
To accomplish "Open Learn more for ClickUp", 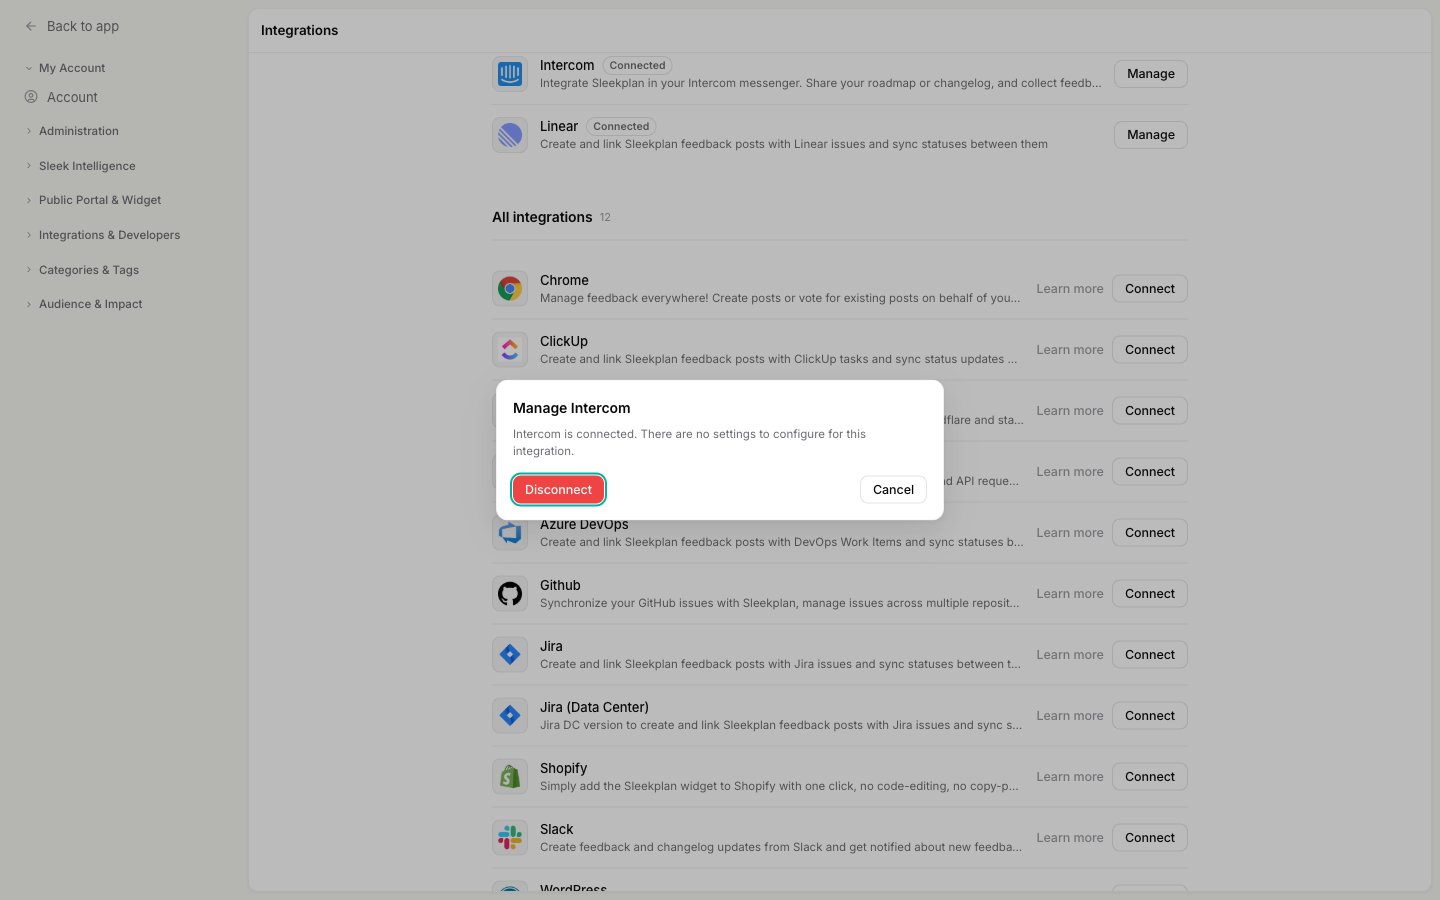I will pos(1070,350).
